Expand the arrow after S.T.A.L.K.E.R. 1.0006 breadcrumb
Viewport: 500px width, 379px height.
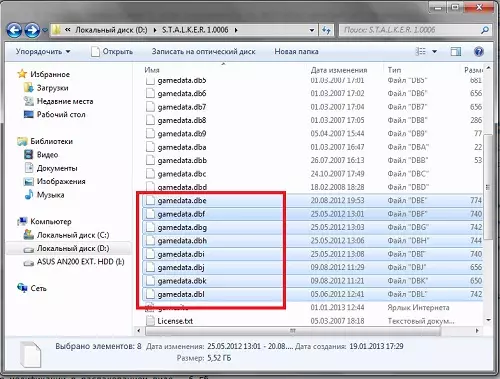point(236,30)
